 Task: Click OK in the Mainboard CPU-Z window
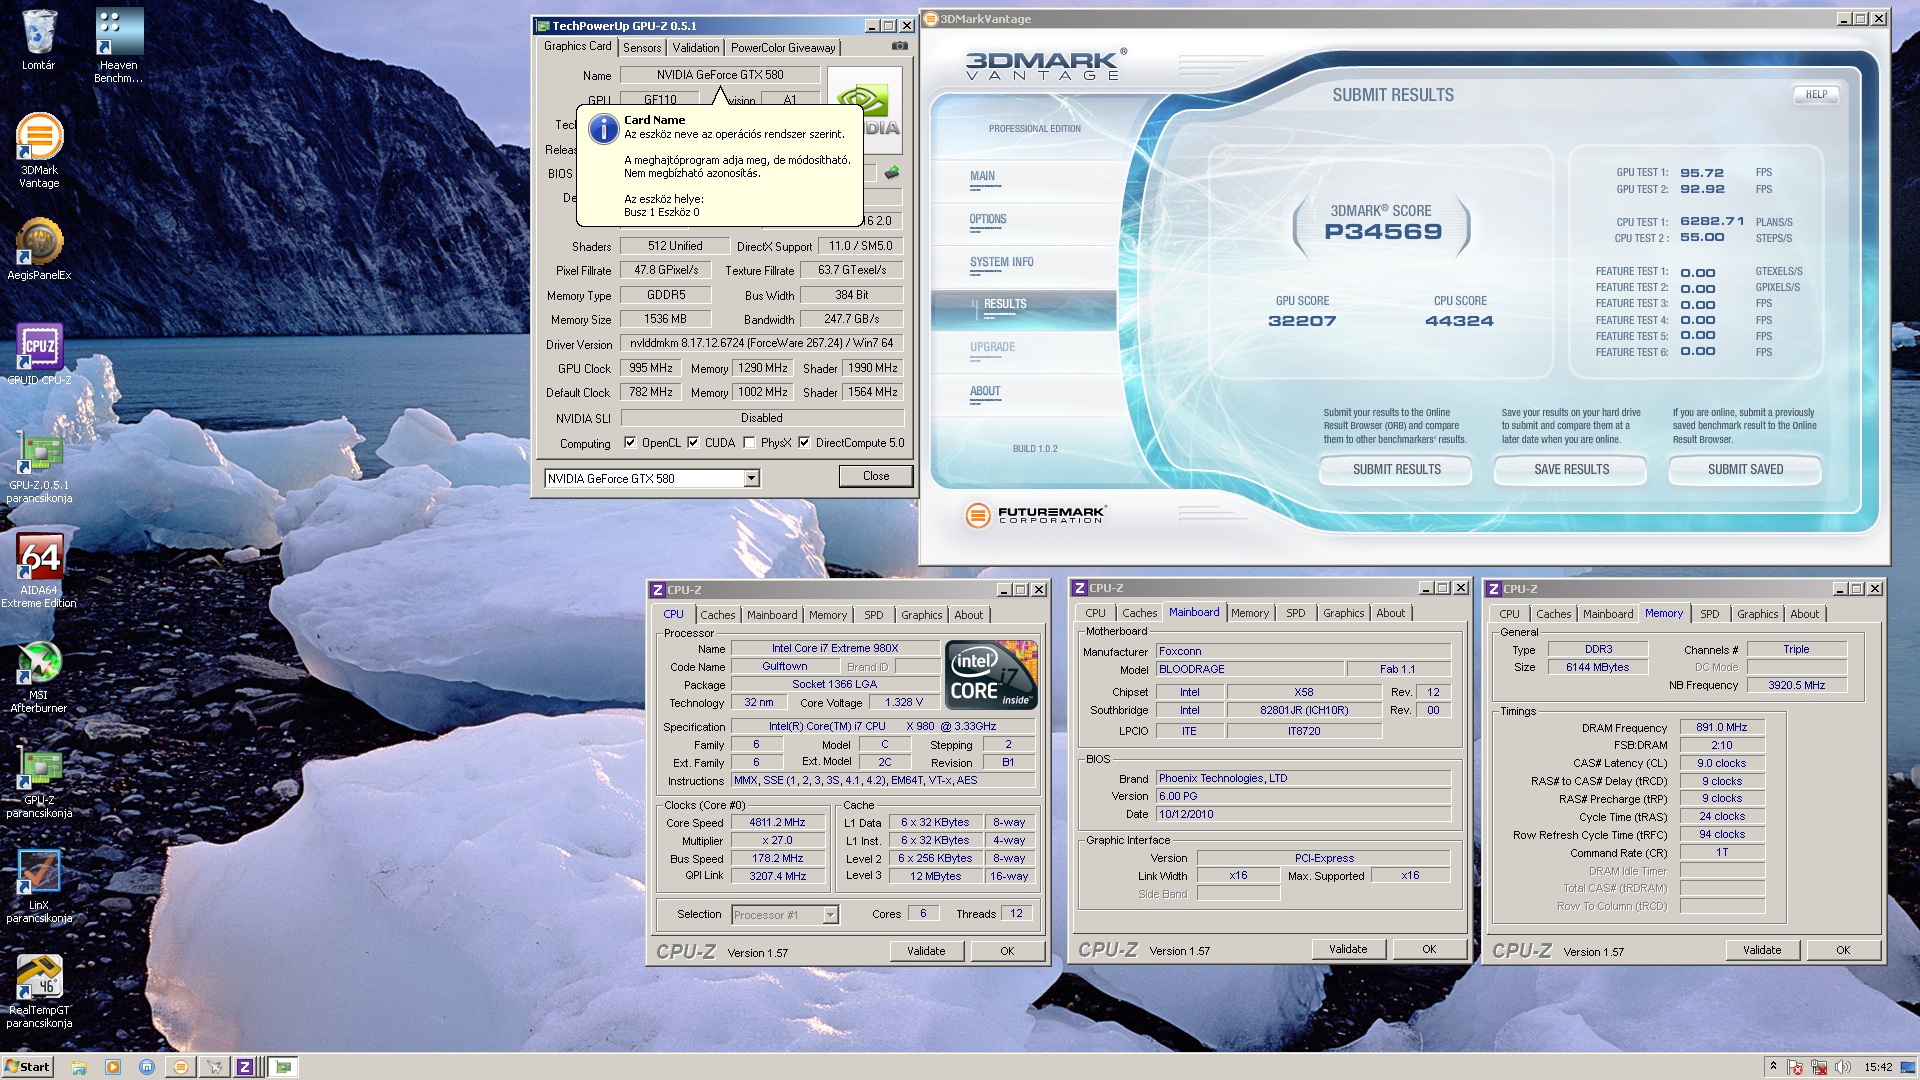pos(1429,949)
